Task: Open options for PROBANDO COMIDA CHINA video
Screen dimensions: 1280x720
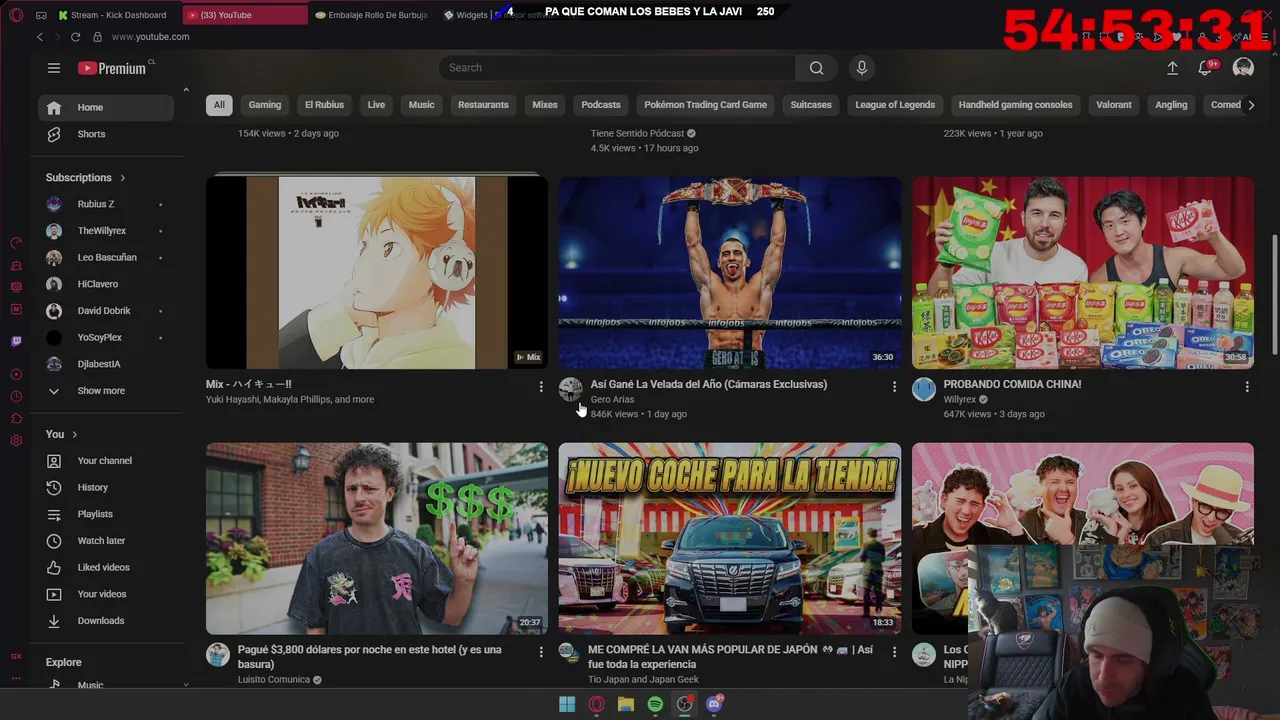Action: [x=1247, y=386]
